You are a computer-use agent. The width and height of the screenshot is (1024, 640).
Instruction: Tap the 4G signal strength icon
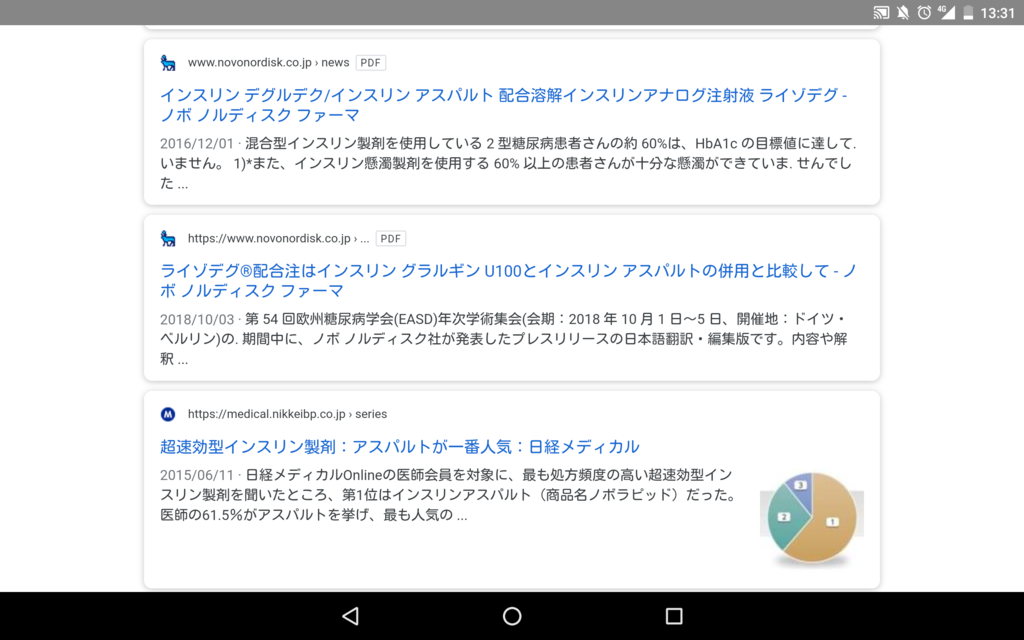coord(946,12)
